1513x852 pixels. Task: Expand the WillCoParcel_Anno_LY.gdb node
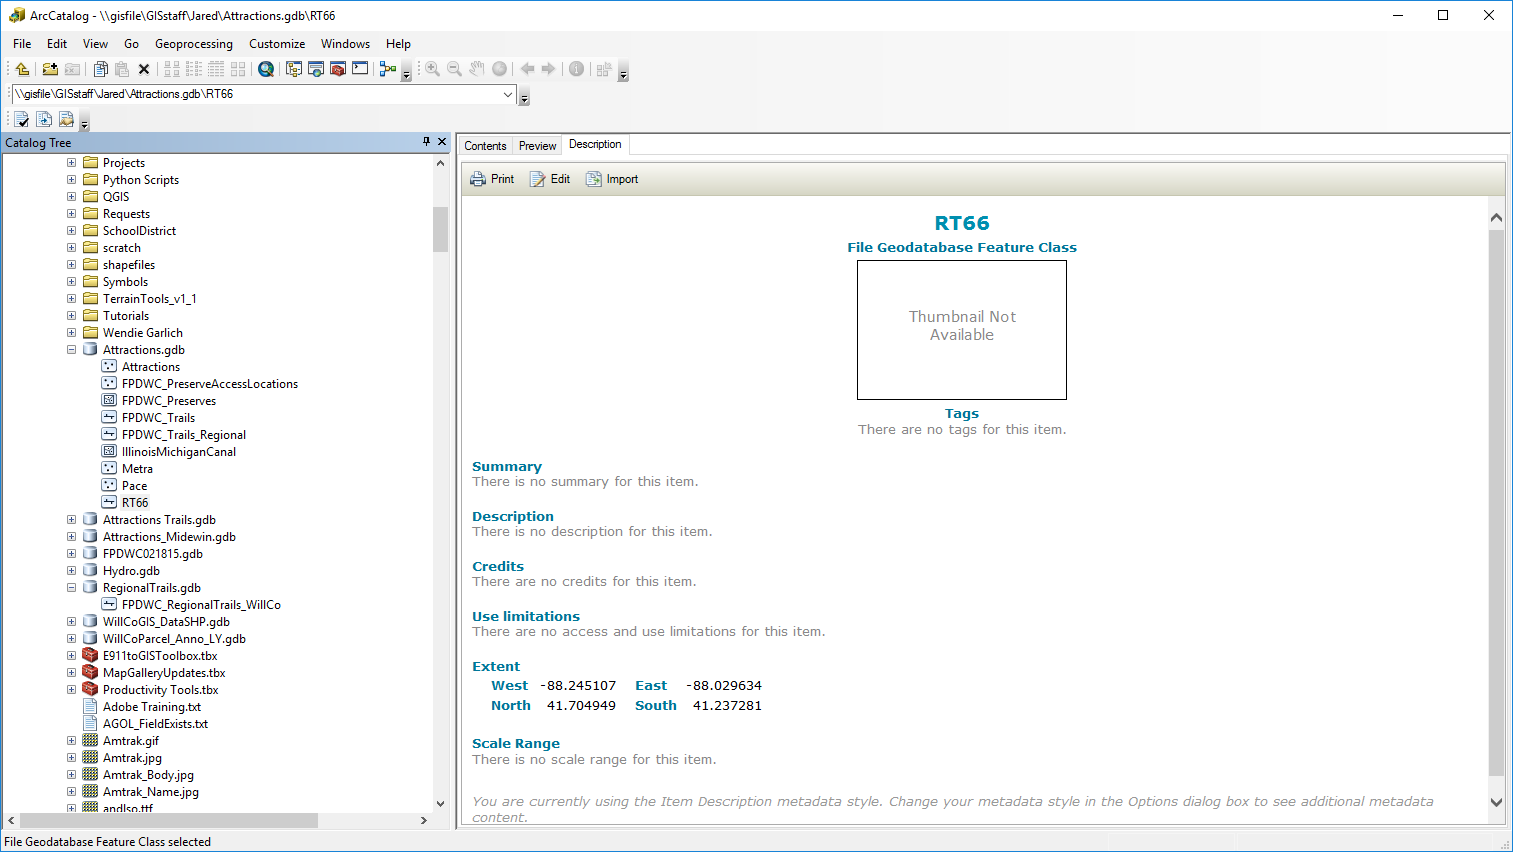coord(71,639)
